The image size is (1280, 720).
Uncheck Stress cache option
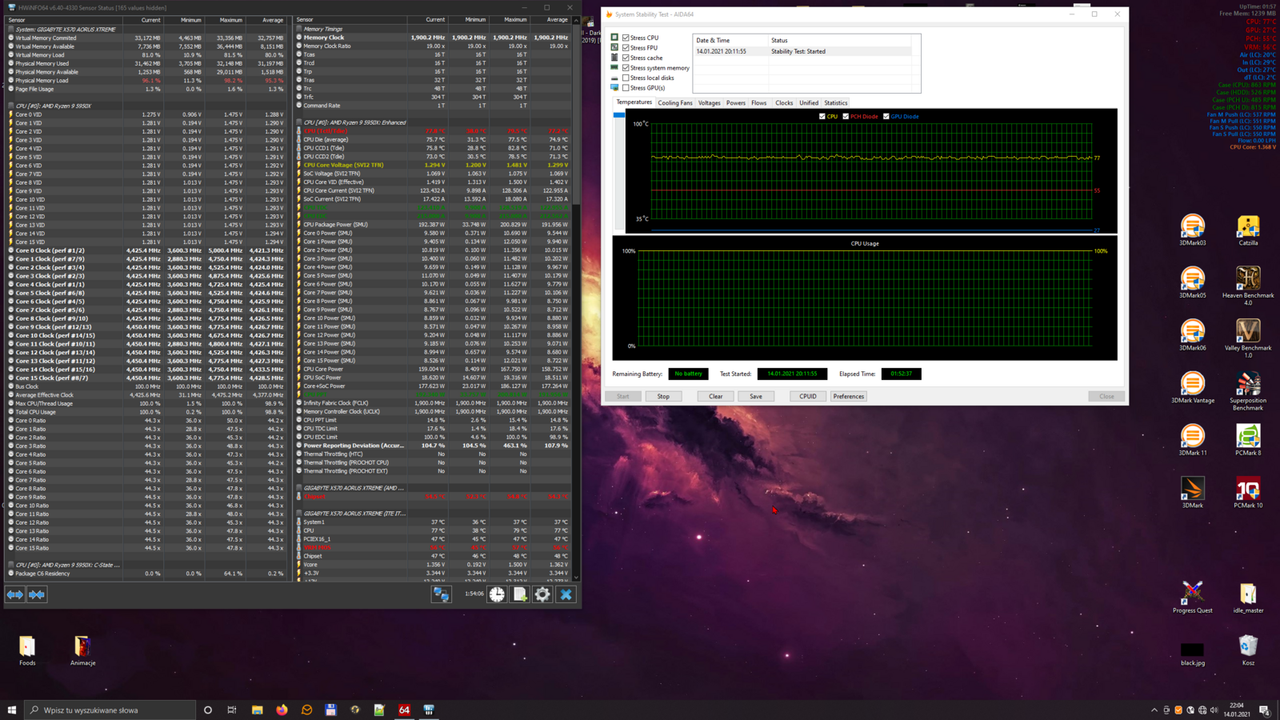coord(626,57)
